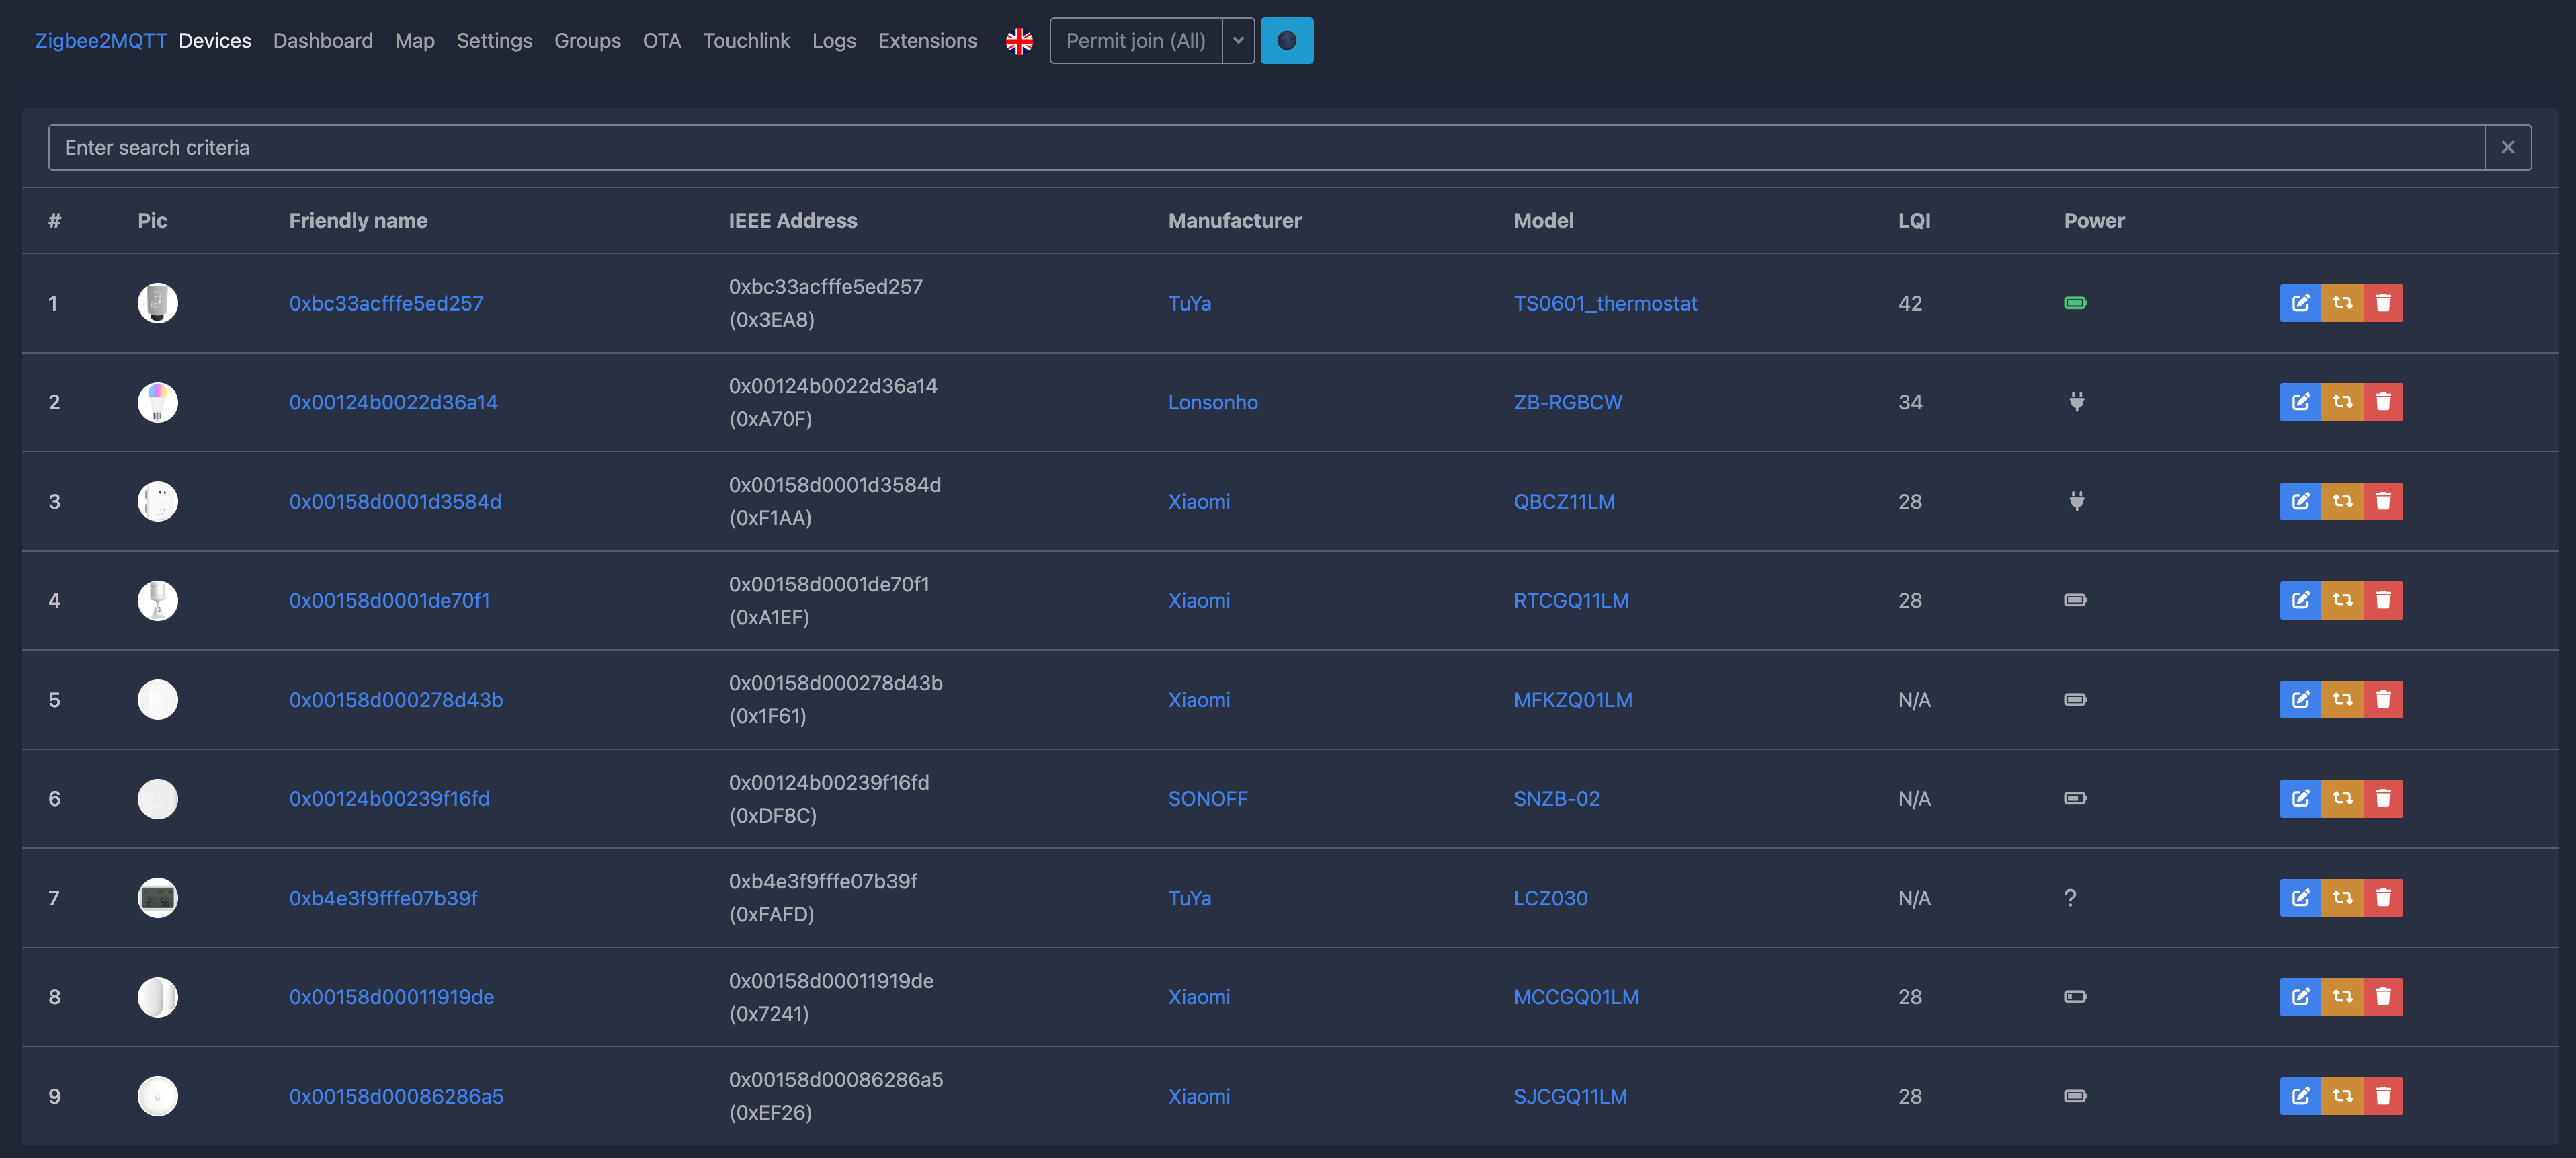
Task: Click reconfigure icon for SJCGQ11LM row
Action: [x=2342, y=1096]
